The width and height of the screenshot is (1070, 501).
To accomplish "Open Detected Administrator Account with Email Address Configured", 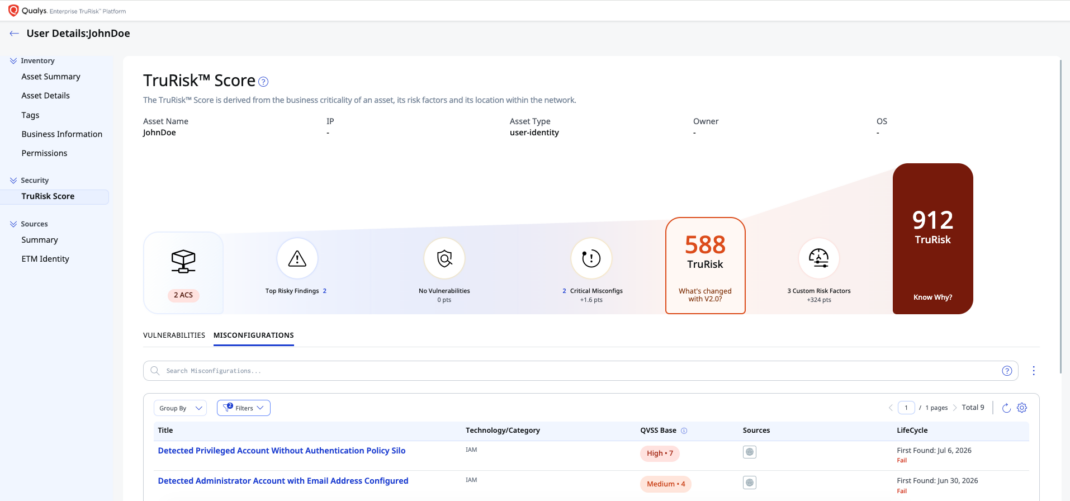I will [283, 481].
